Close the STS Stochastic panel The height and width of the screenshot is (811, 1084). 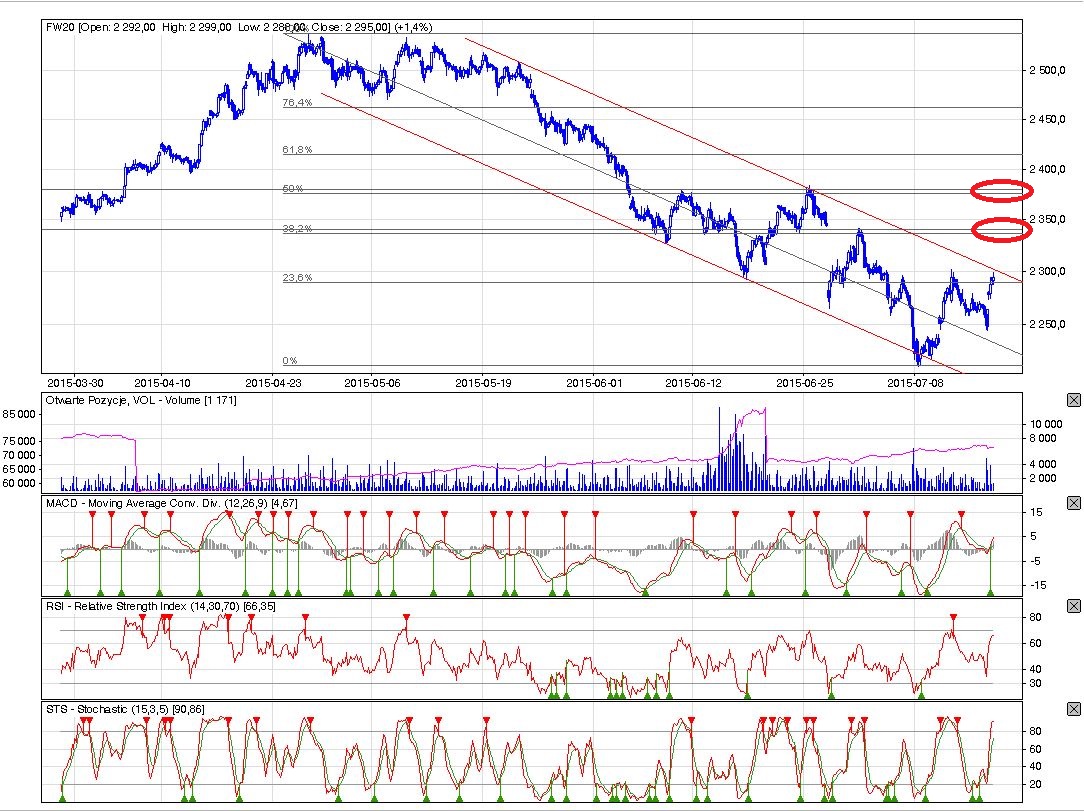(1074, 708)
